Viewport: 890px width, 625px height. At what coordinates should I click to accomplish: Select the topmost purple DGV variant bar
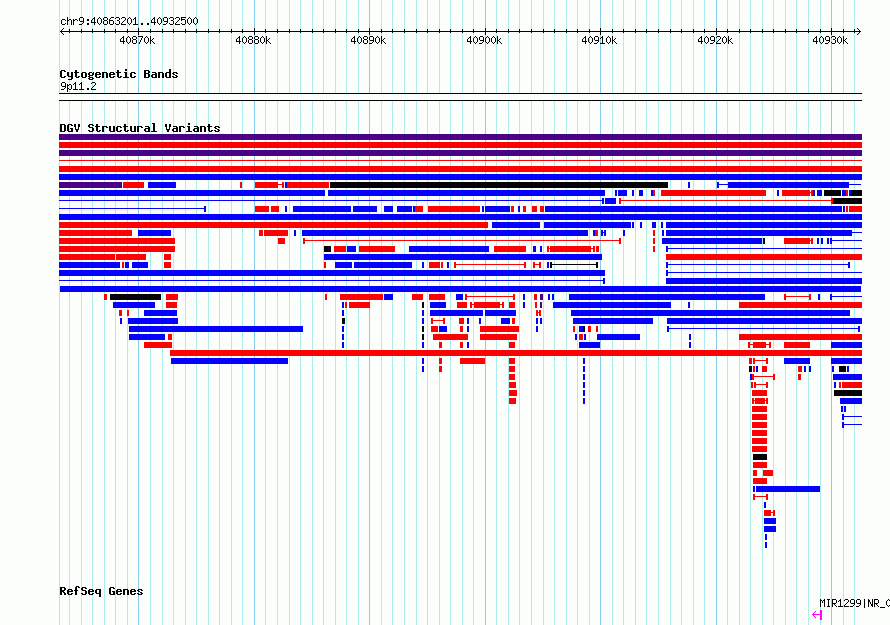point(460,137)
